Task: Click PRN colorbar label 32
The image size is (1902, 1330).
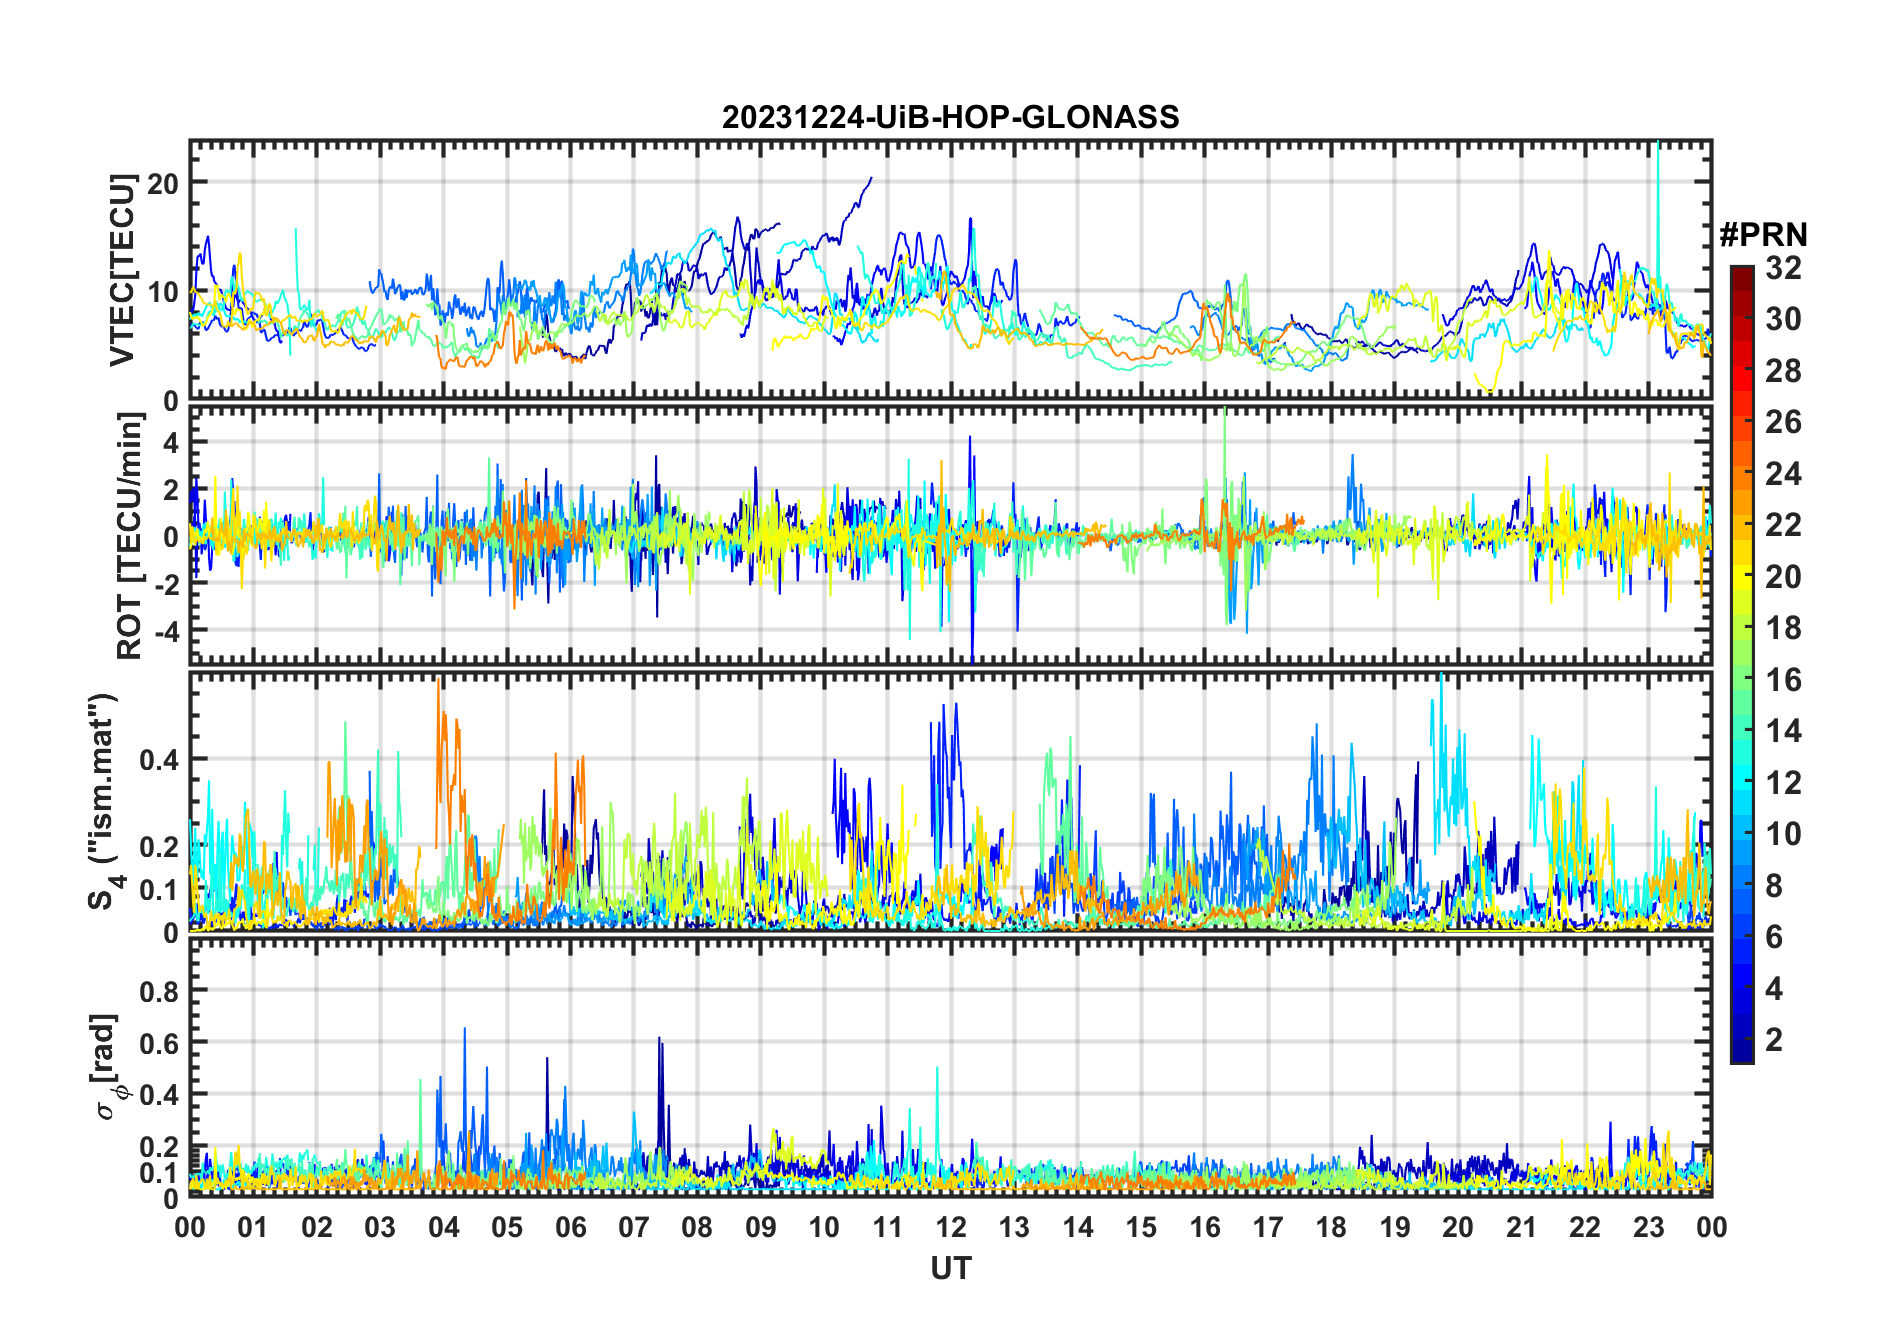Action: [1784, 268]
